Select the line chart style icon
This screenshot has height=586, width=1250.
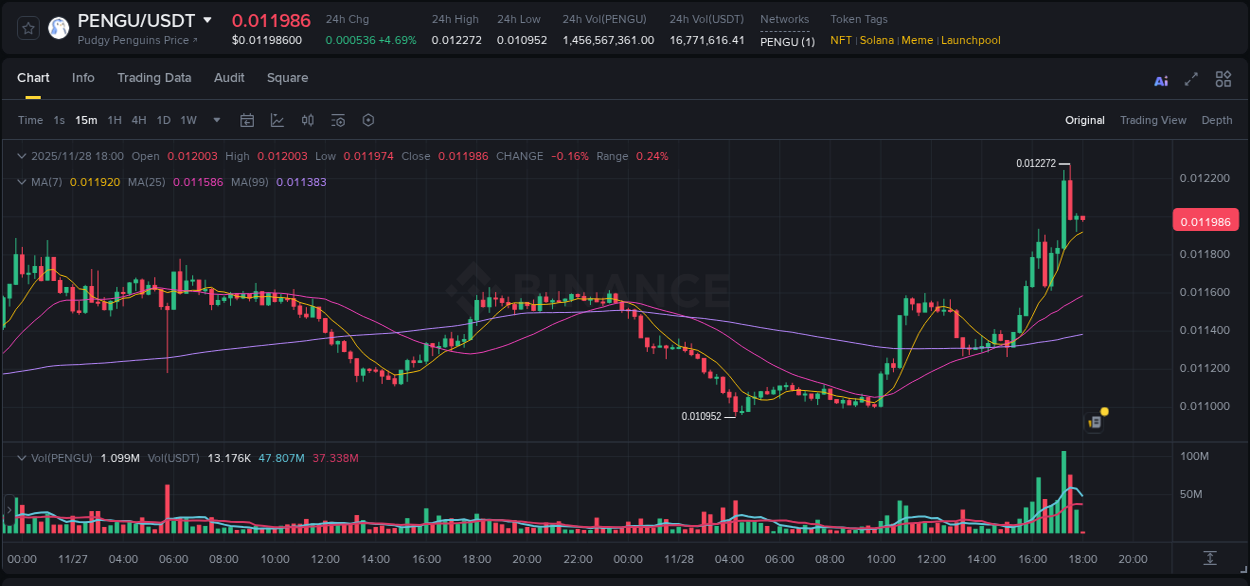click(277, 119)
